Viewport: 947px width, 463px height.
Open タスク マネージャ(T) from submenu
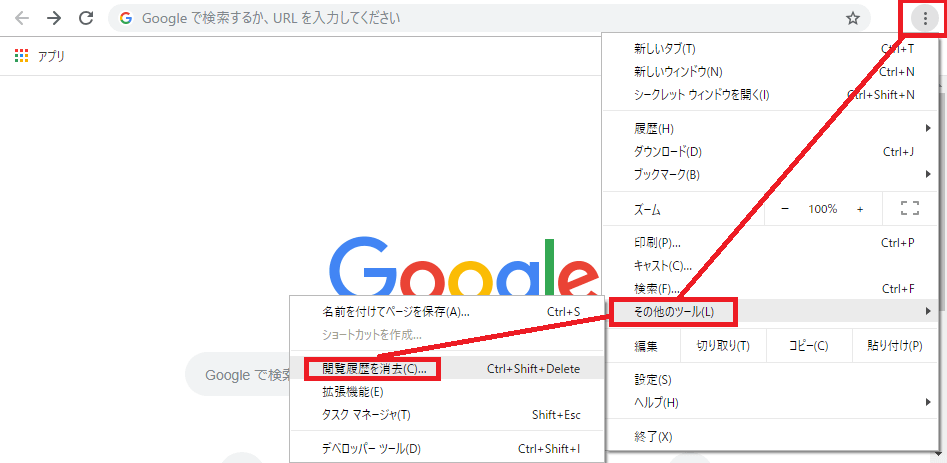pos(447,415)
